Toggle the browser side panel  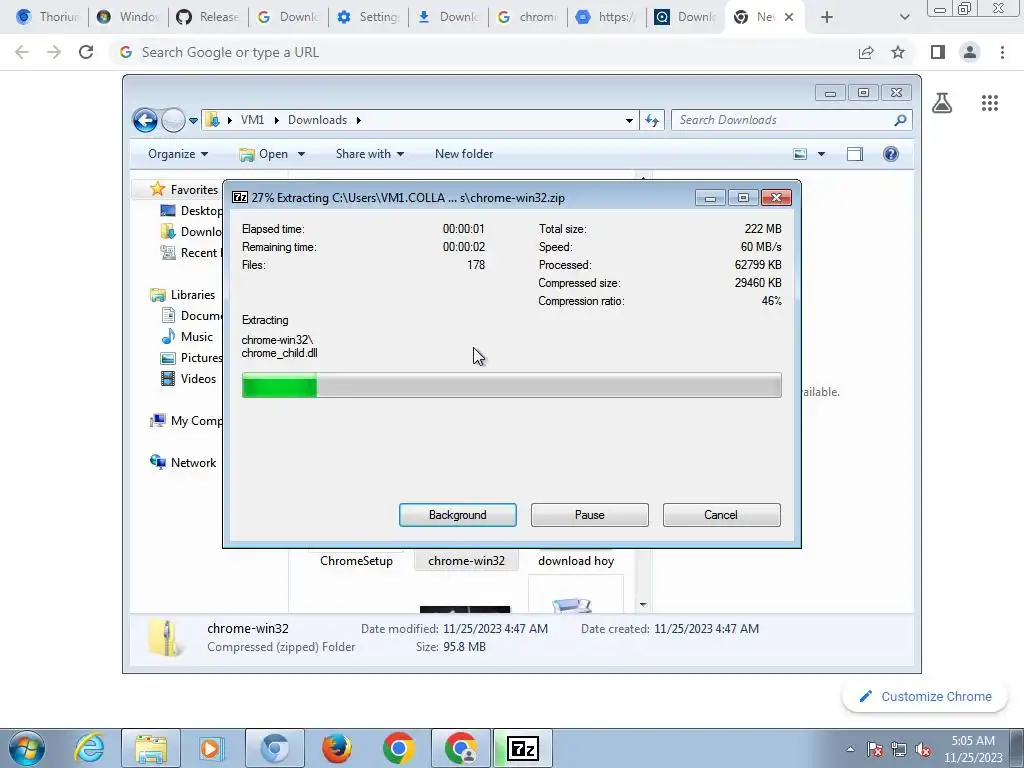pyautogui.click(x=938, y=52)
